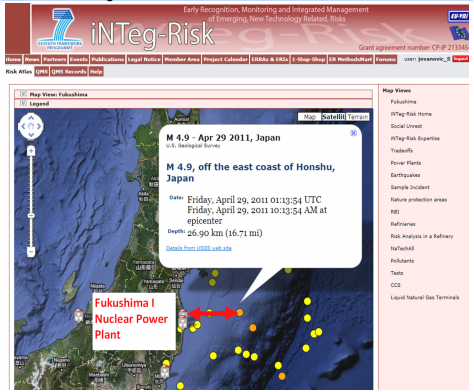Zoom out with the minus button
The width and height of the screenshot is (474, 392).
point(31,251)
